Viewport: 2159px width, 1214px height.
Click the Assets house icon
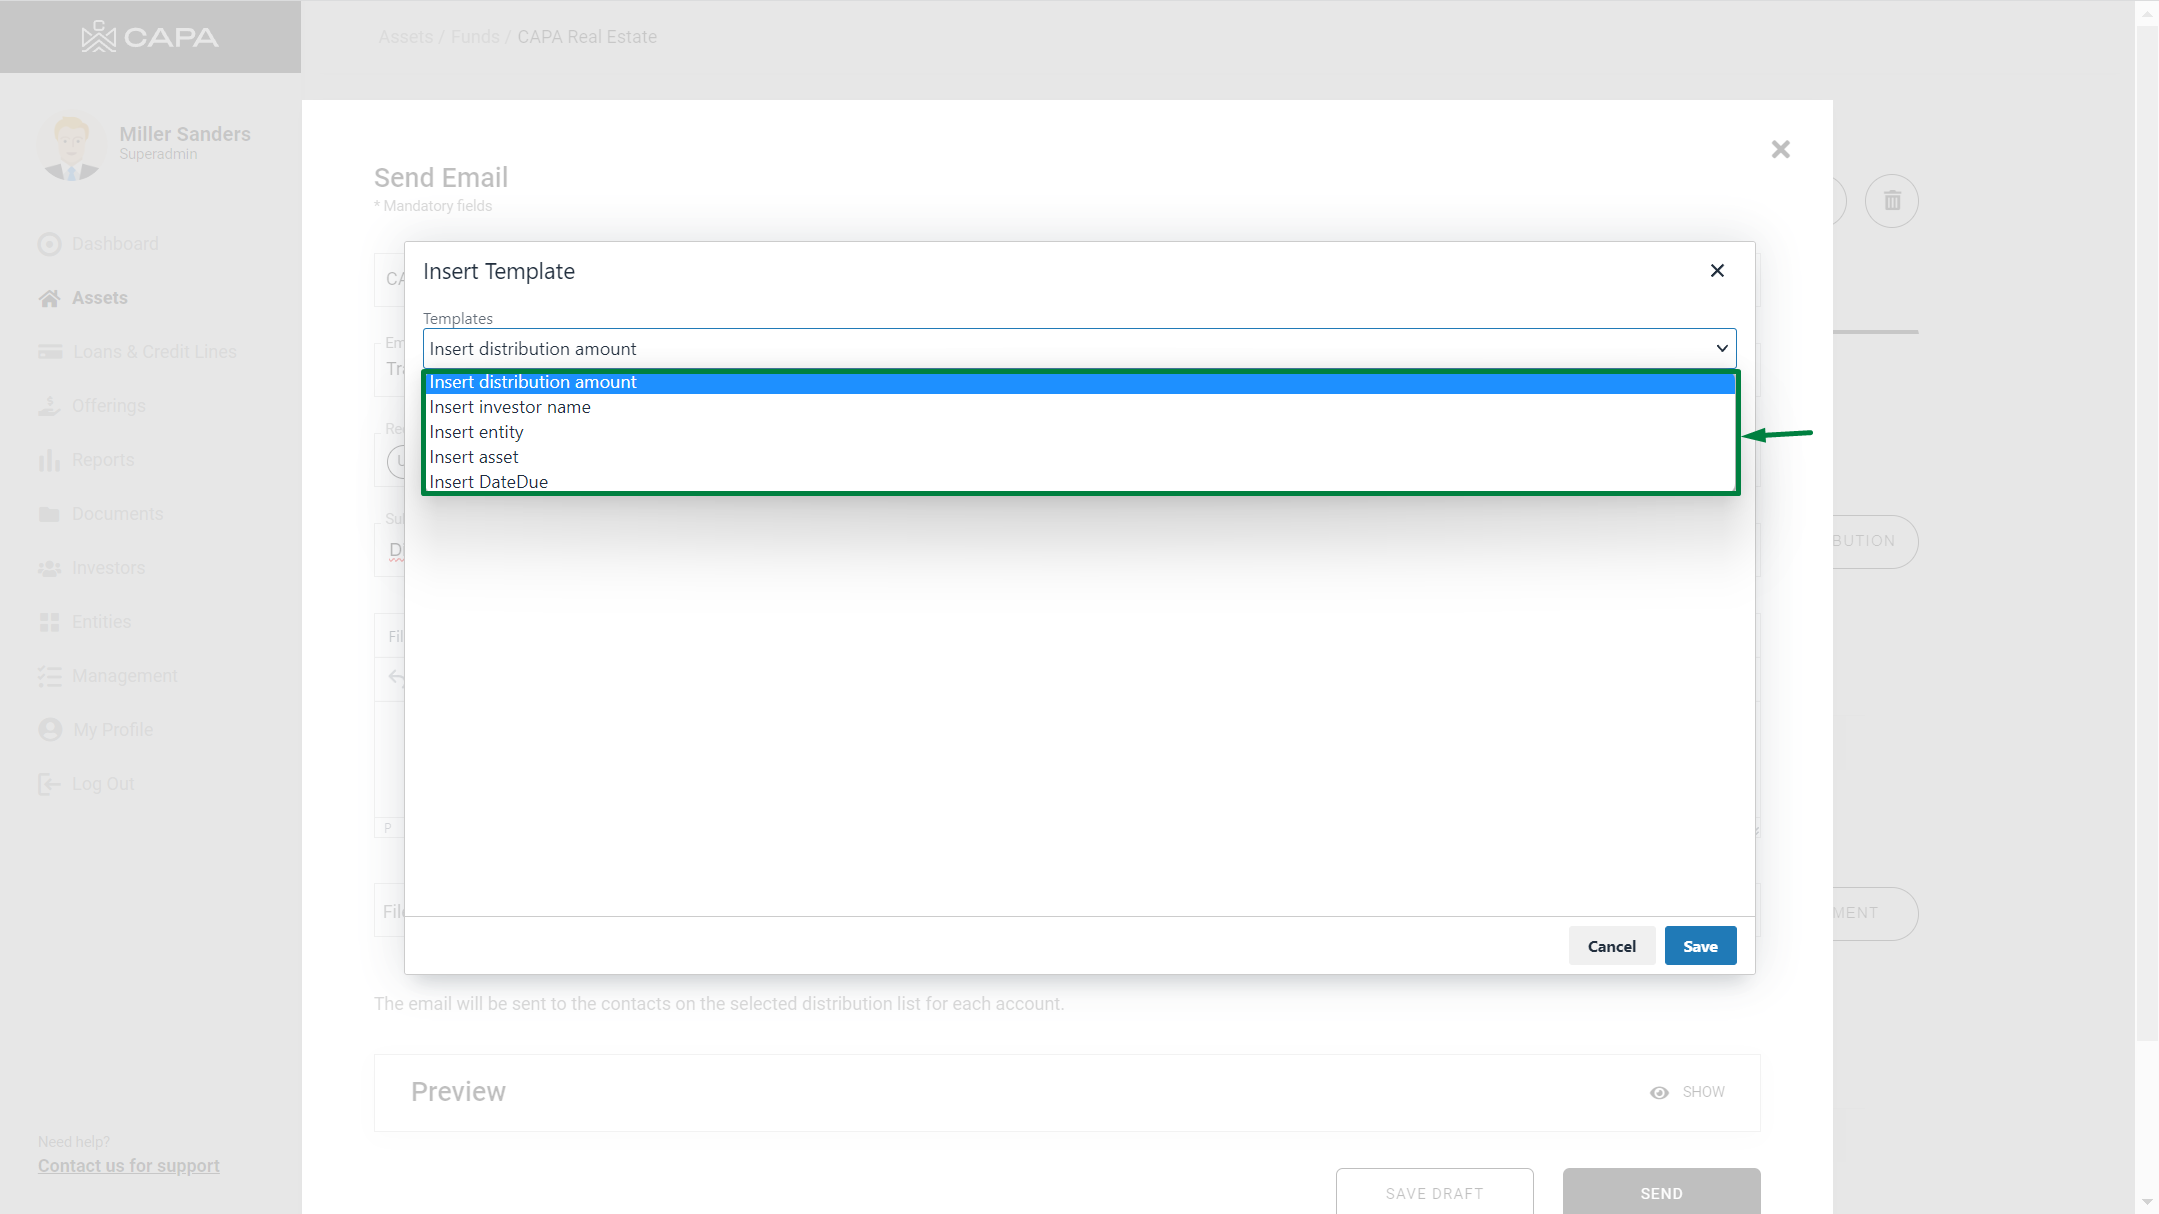(49, 298)
